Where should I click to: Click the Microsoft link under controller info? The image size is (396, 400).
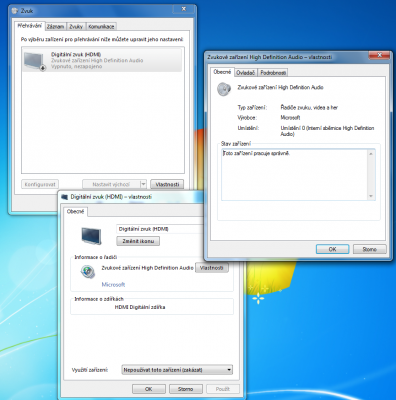click(x=113, y=284)
